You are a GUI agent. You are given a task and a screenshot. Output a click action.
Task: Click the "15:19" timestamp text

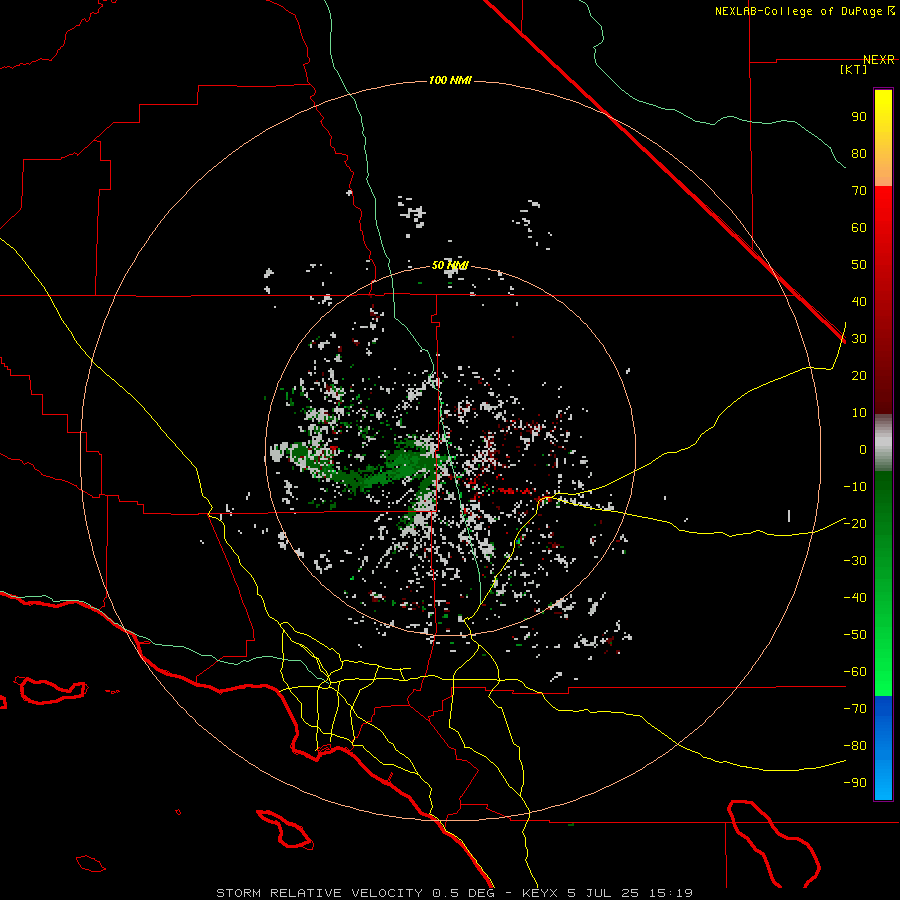click(671, 893)
